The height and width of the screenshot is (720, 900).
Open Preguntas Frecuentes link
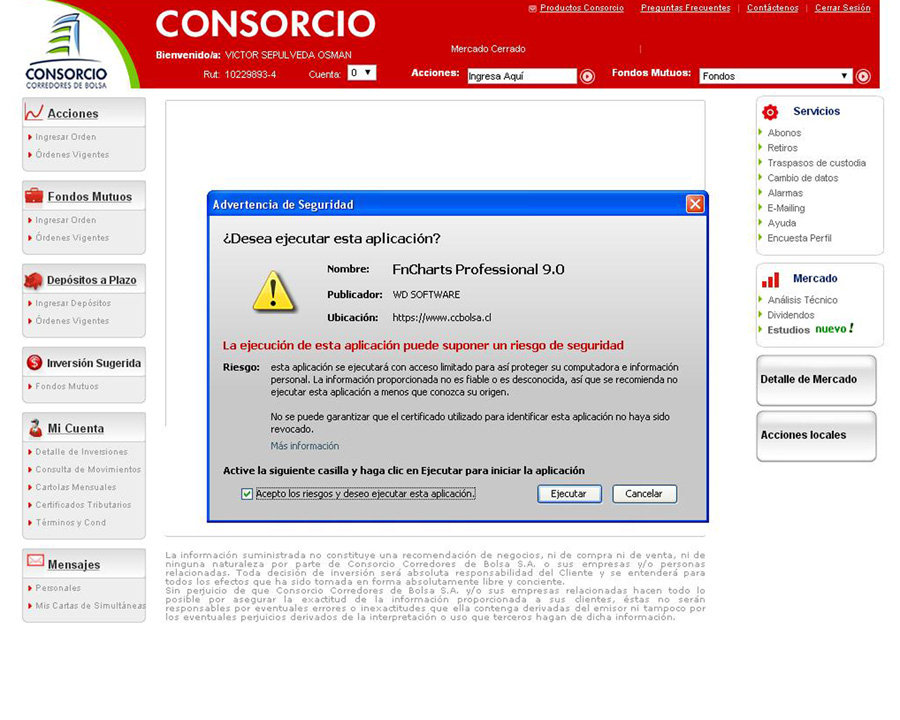(685, 8)
